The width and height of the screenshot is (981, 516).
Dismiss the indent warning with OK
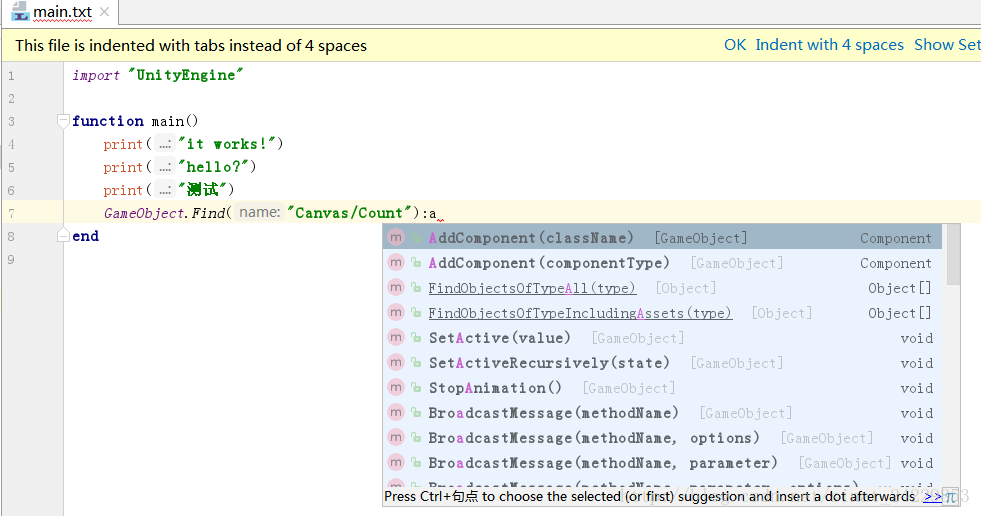pyautogui.click(x=735, y=45)
